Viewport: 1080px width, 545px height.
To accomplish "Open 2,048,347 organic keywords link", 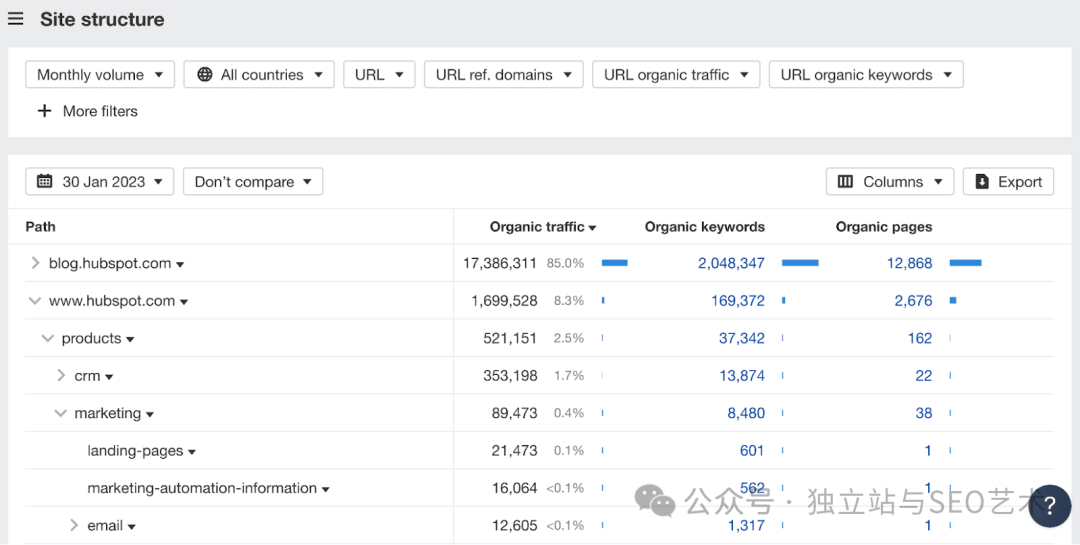I will (731, 263).
